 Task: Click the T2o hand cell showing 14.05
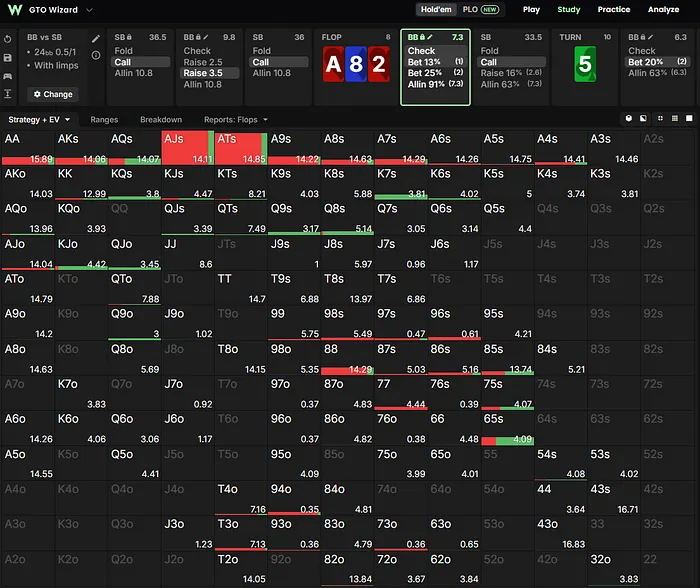coord(241,568)
